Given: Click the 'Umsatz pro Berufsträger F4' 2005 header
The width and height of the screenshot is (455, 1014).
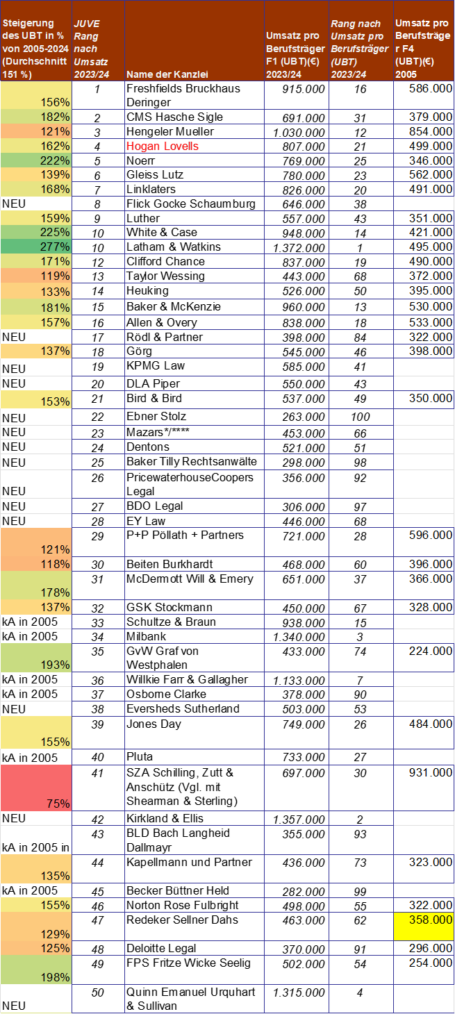Looking at the screenshot, I should 424,40.
